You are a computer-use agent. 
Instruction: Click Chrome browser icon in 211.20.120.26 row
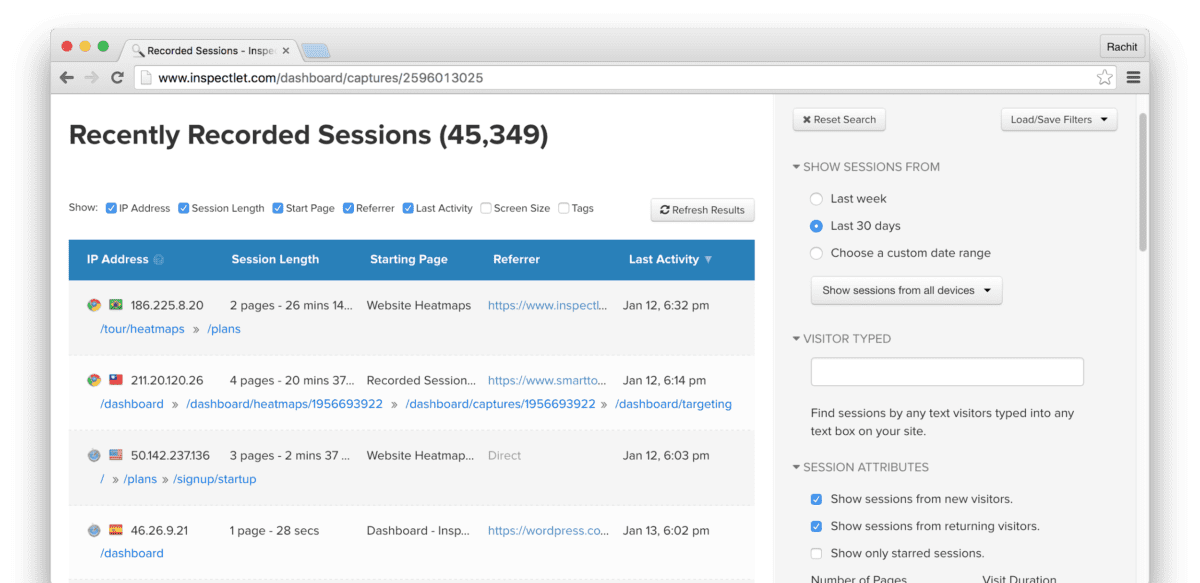click(94, 380)
